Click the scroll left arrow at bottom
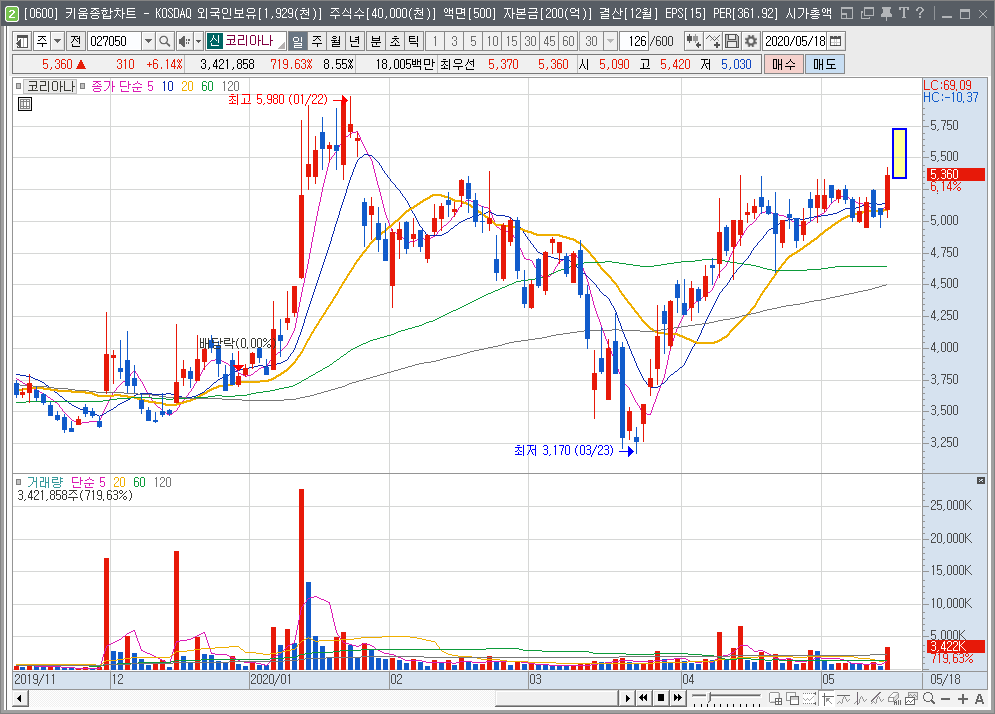Image resolution: width=995 pixels, height=714 pixels. click(x=20, y=699)
